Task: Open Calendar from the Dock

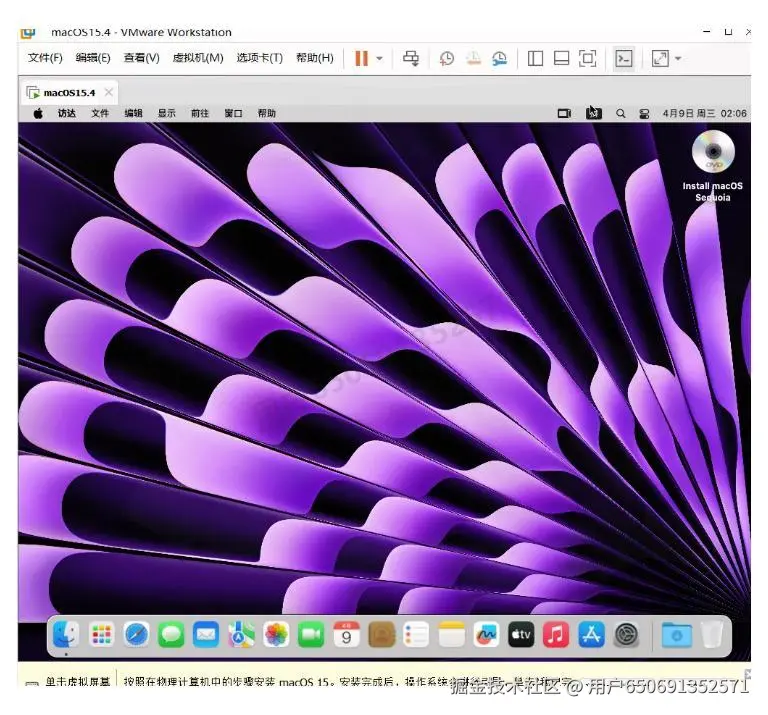Action: (x=346, y=634)
